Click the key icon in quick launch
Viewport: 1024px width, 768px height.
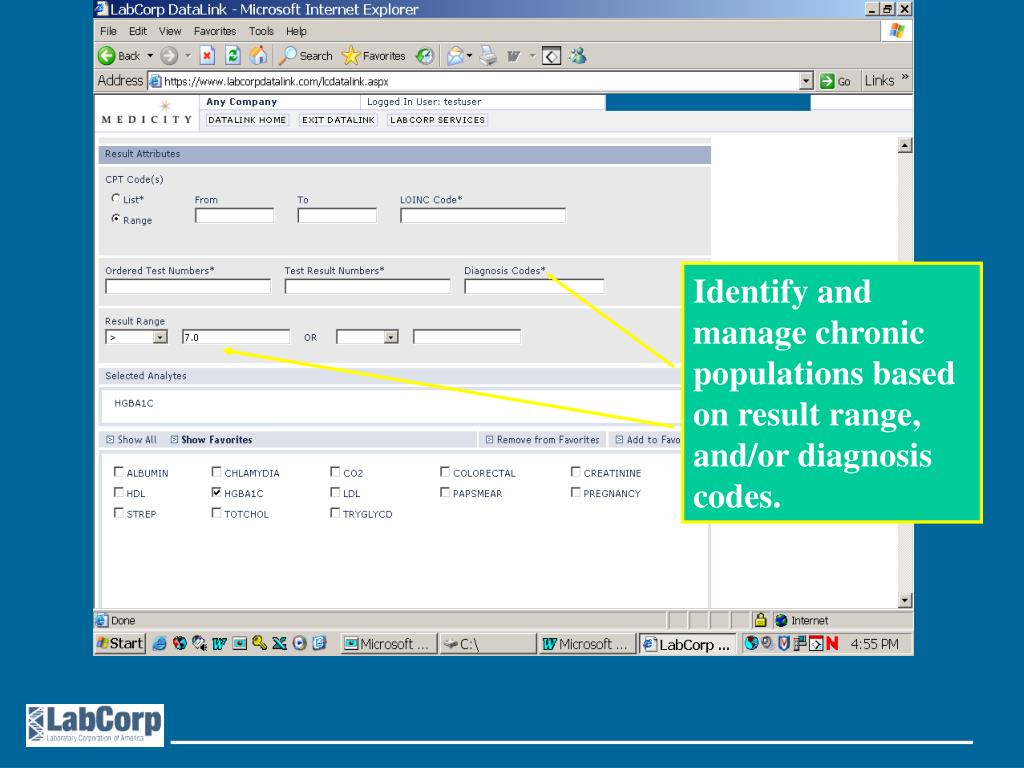[259, 643]
